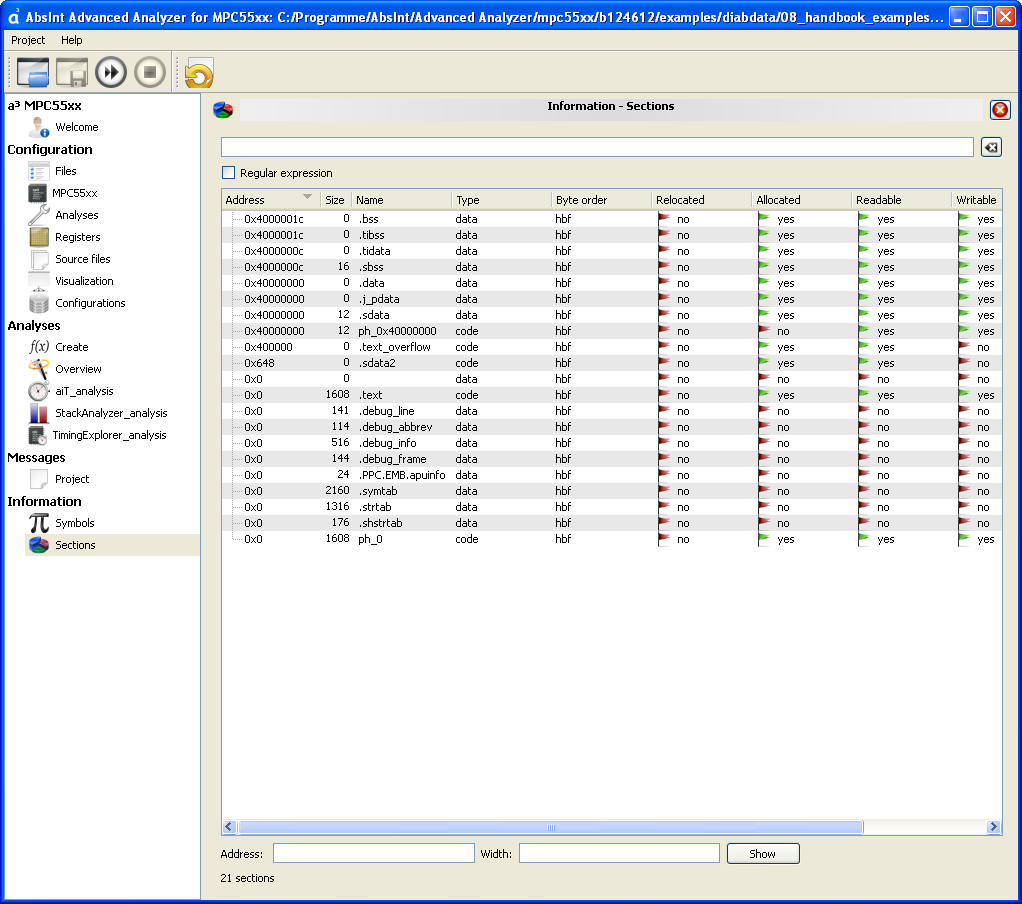Click the scroll right arrow
The image size is (1022, 904).
point(993,827)
